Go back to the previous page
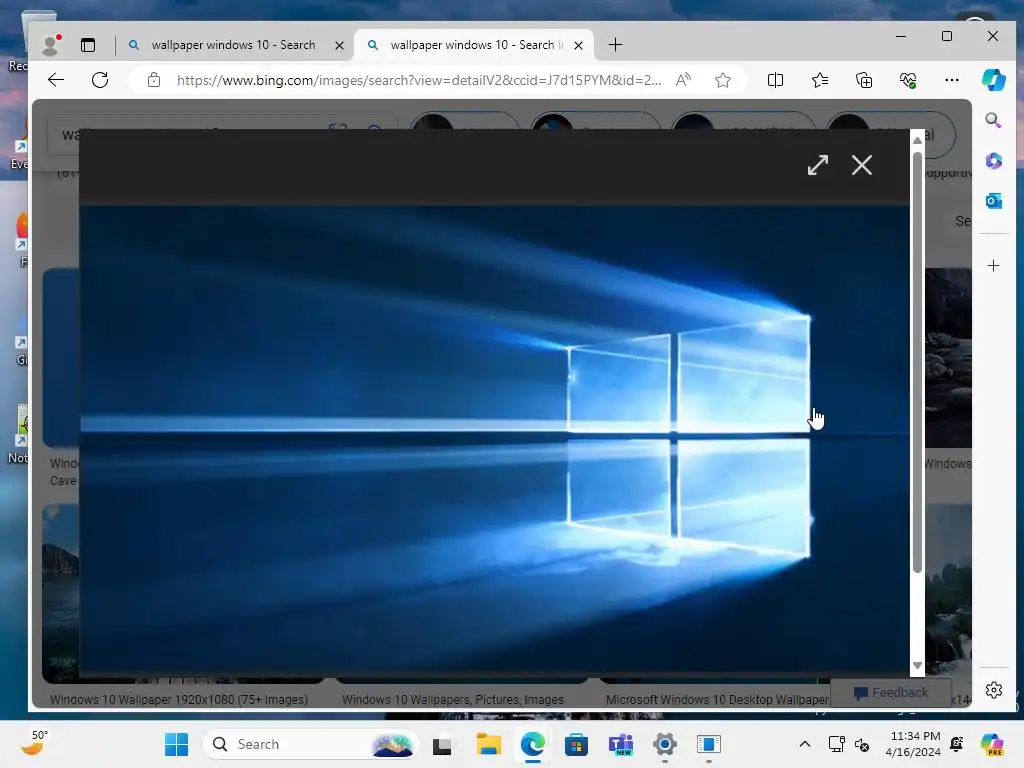Screen dimensions: 1024x768 [56, 80]
